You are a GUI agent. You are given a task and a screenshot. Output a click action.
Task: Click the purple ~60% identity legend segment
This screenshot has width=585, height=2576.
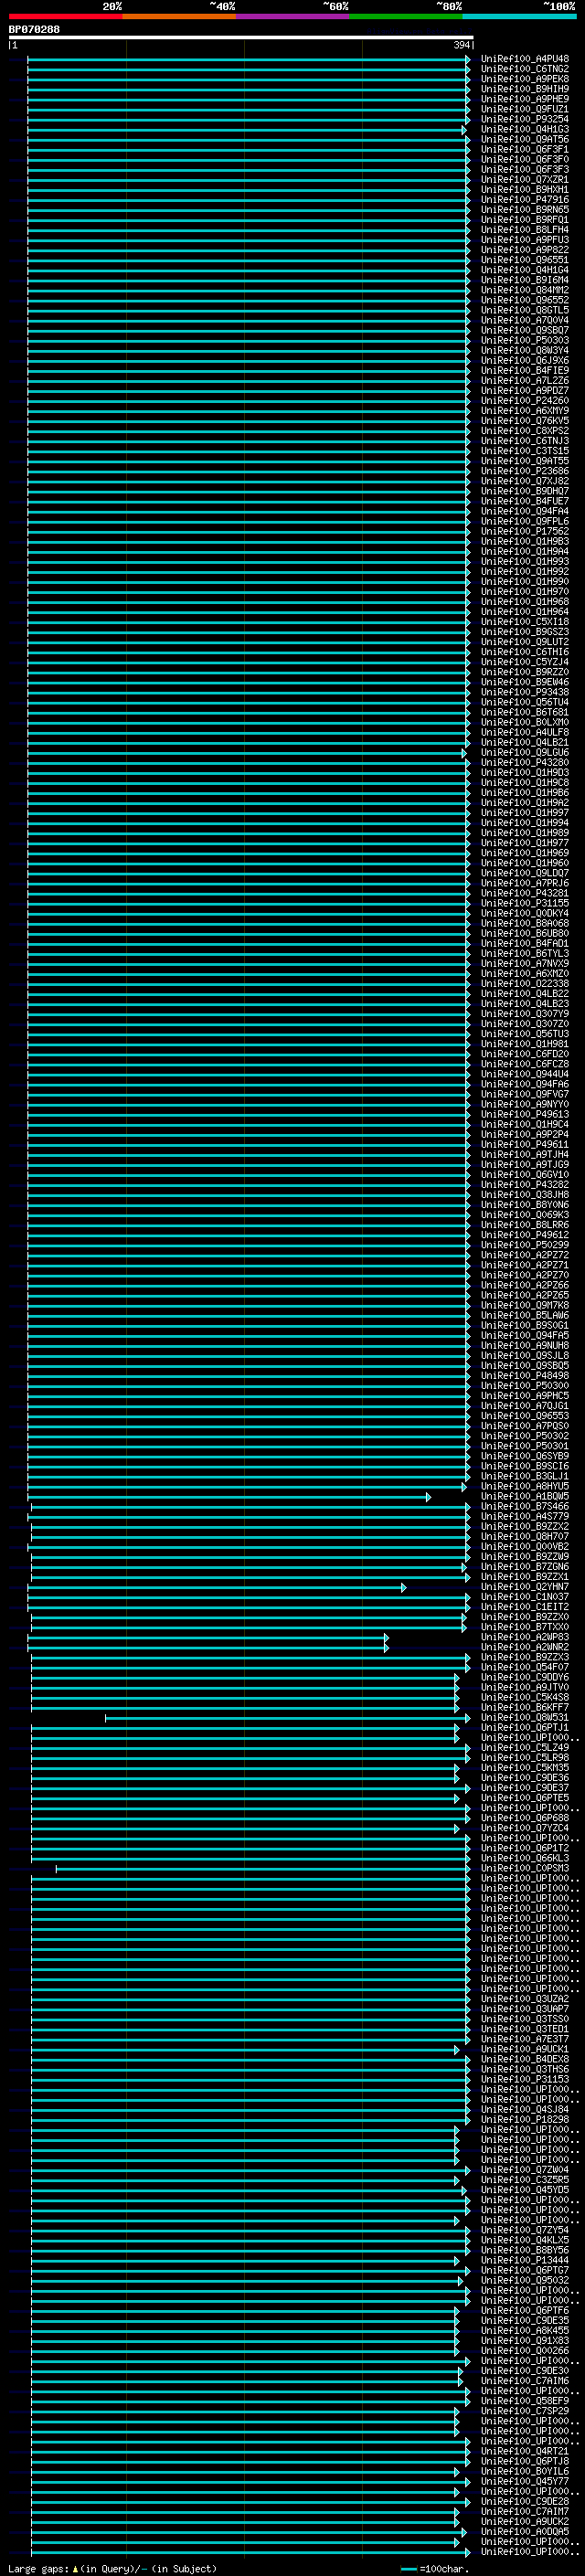pos(293,16)
